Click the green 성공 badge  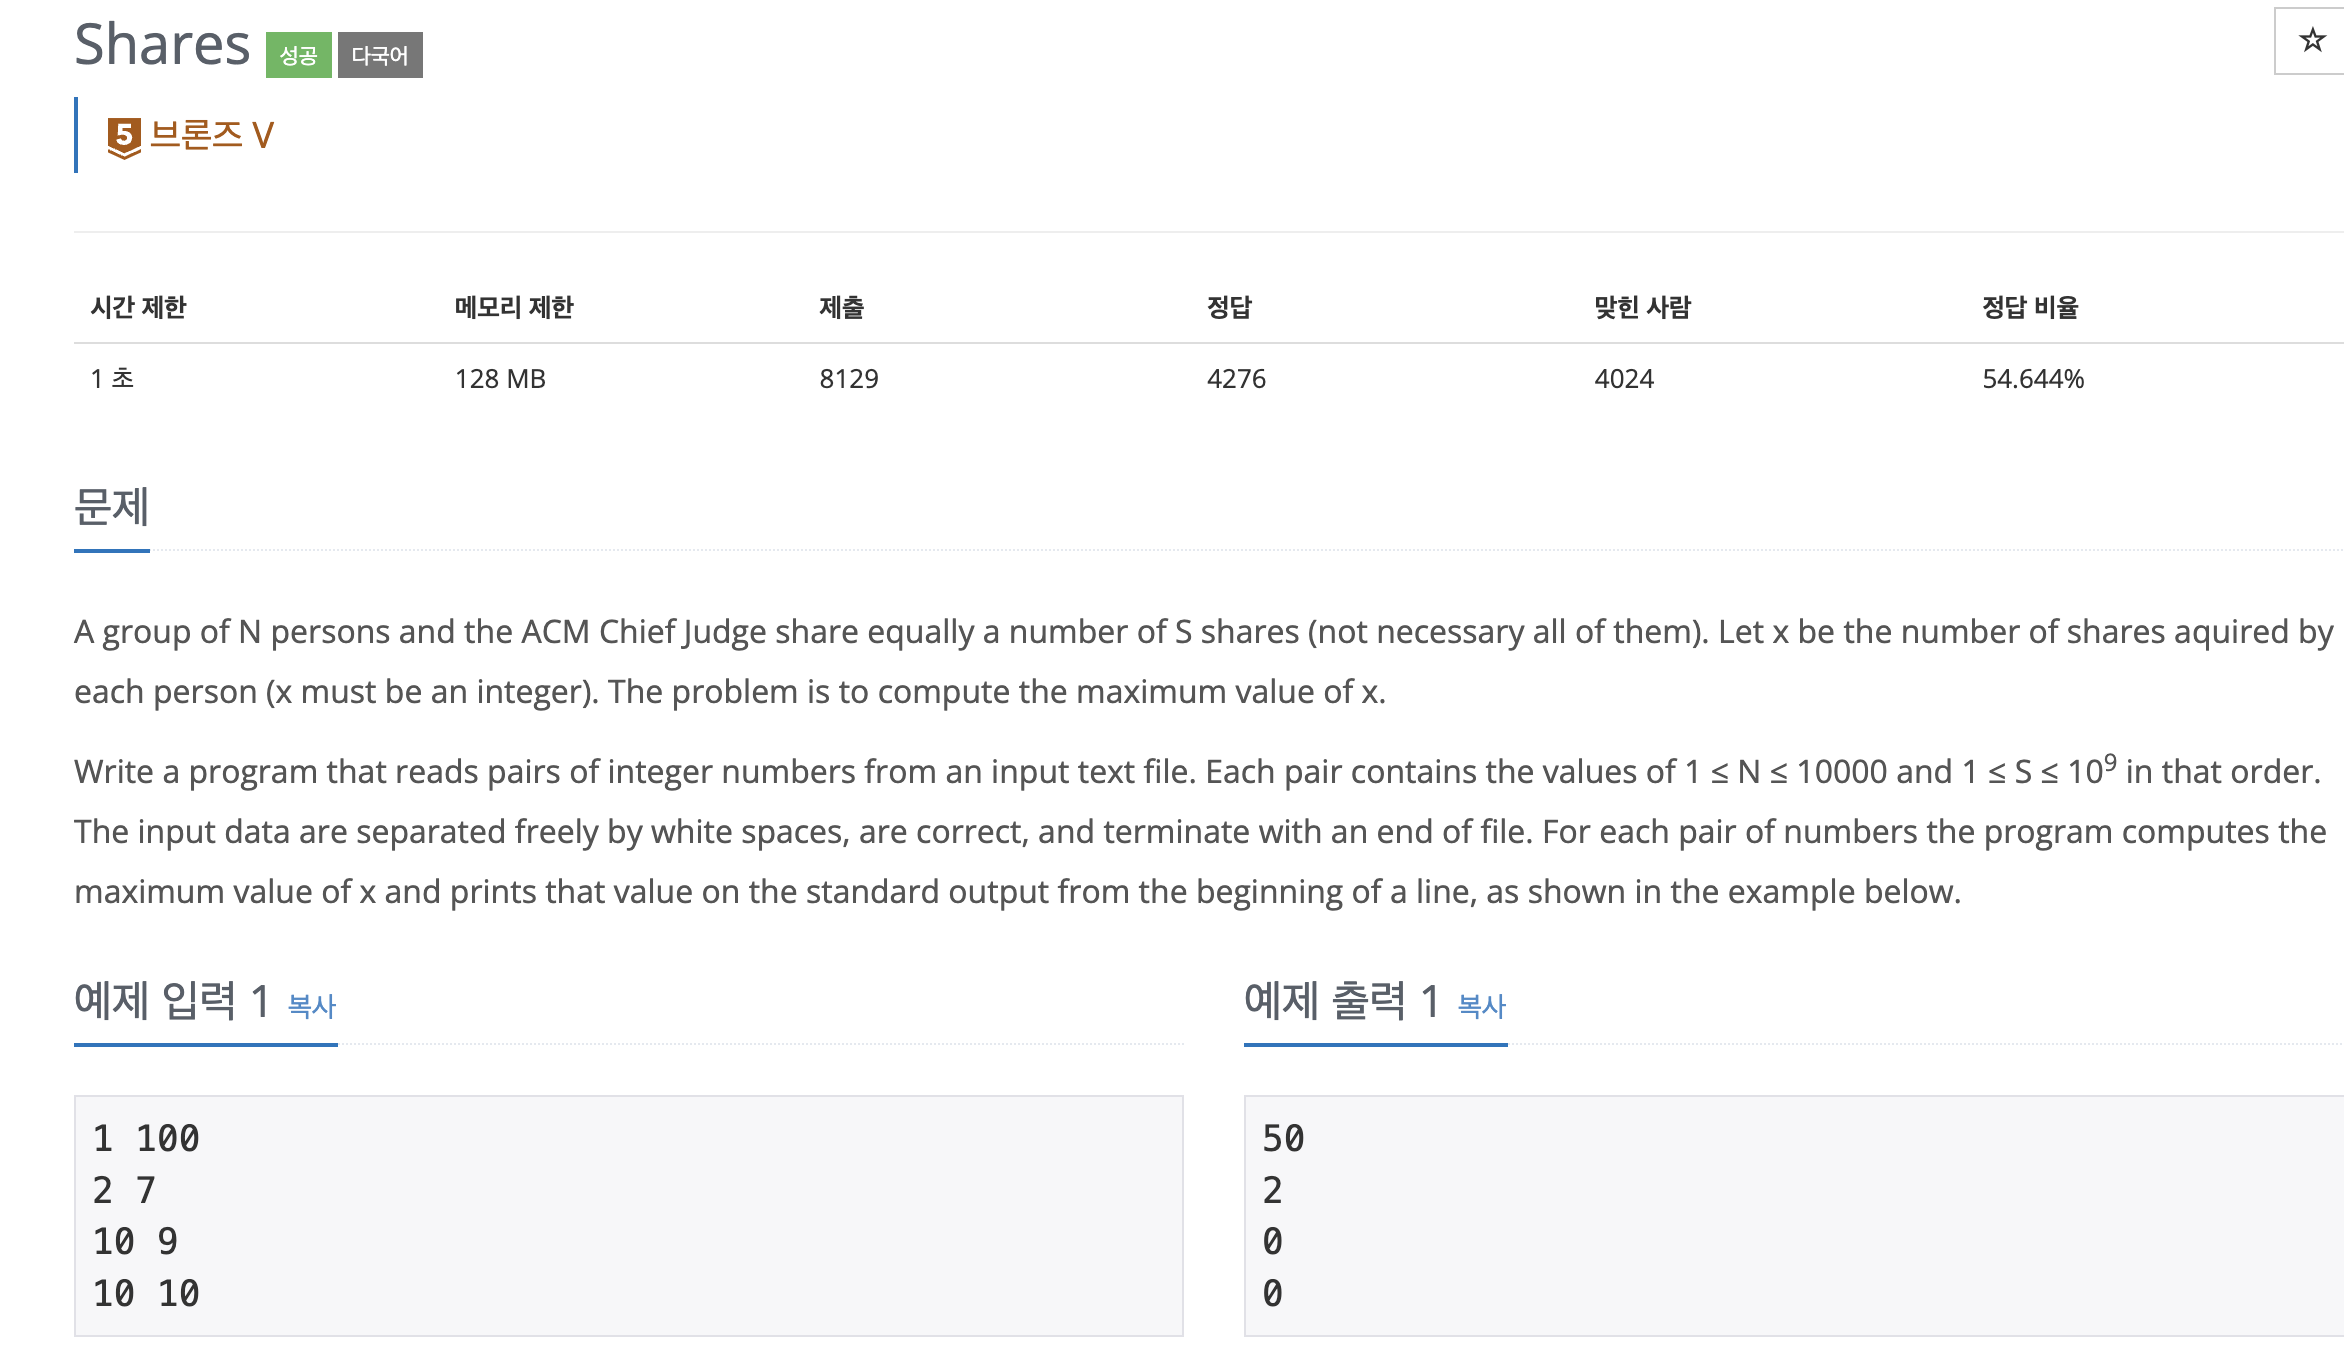point(301,57)
